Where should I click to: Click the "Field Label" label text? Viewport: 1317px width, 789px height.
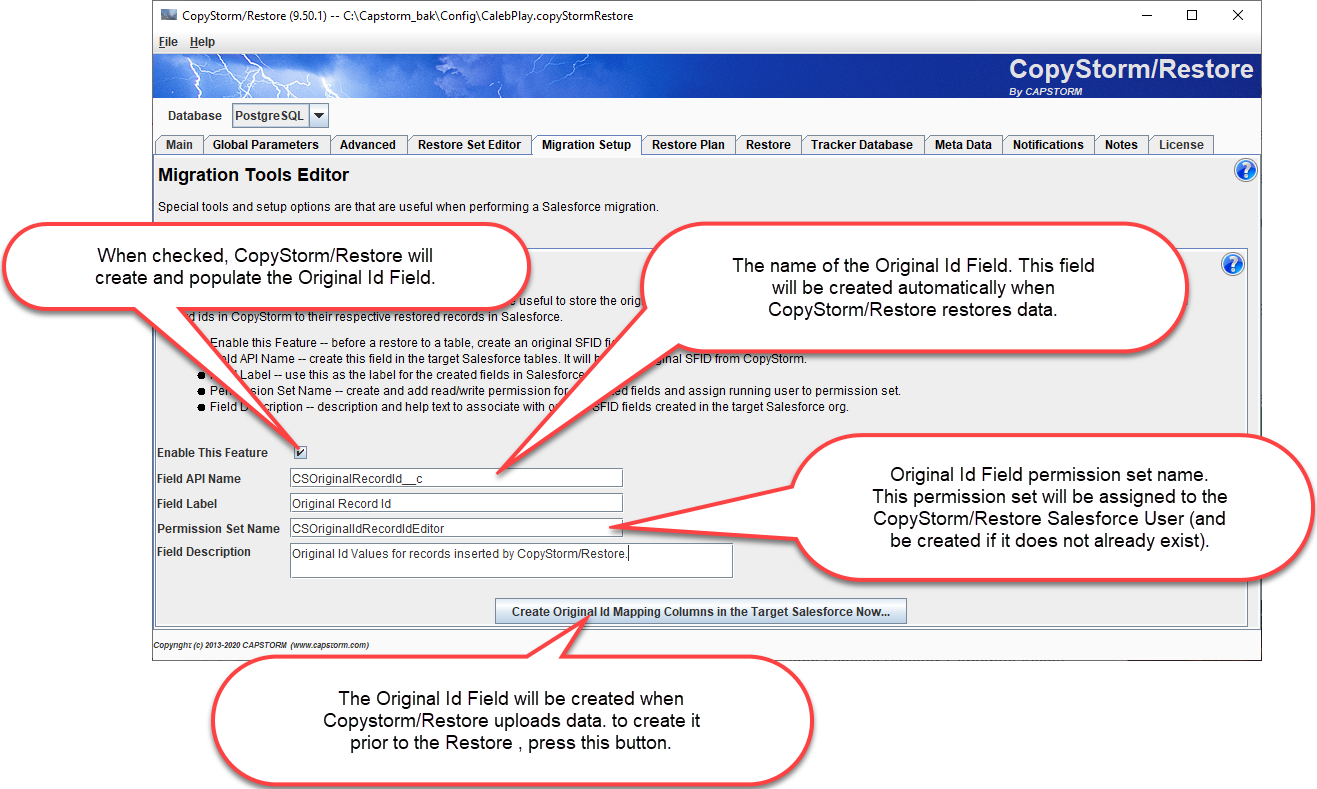tap(187, 504)
